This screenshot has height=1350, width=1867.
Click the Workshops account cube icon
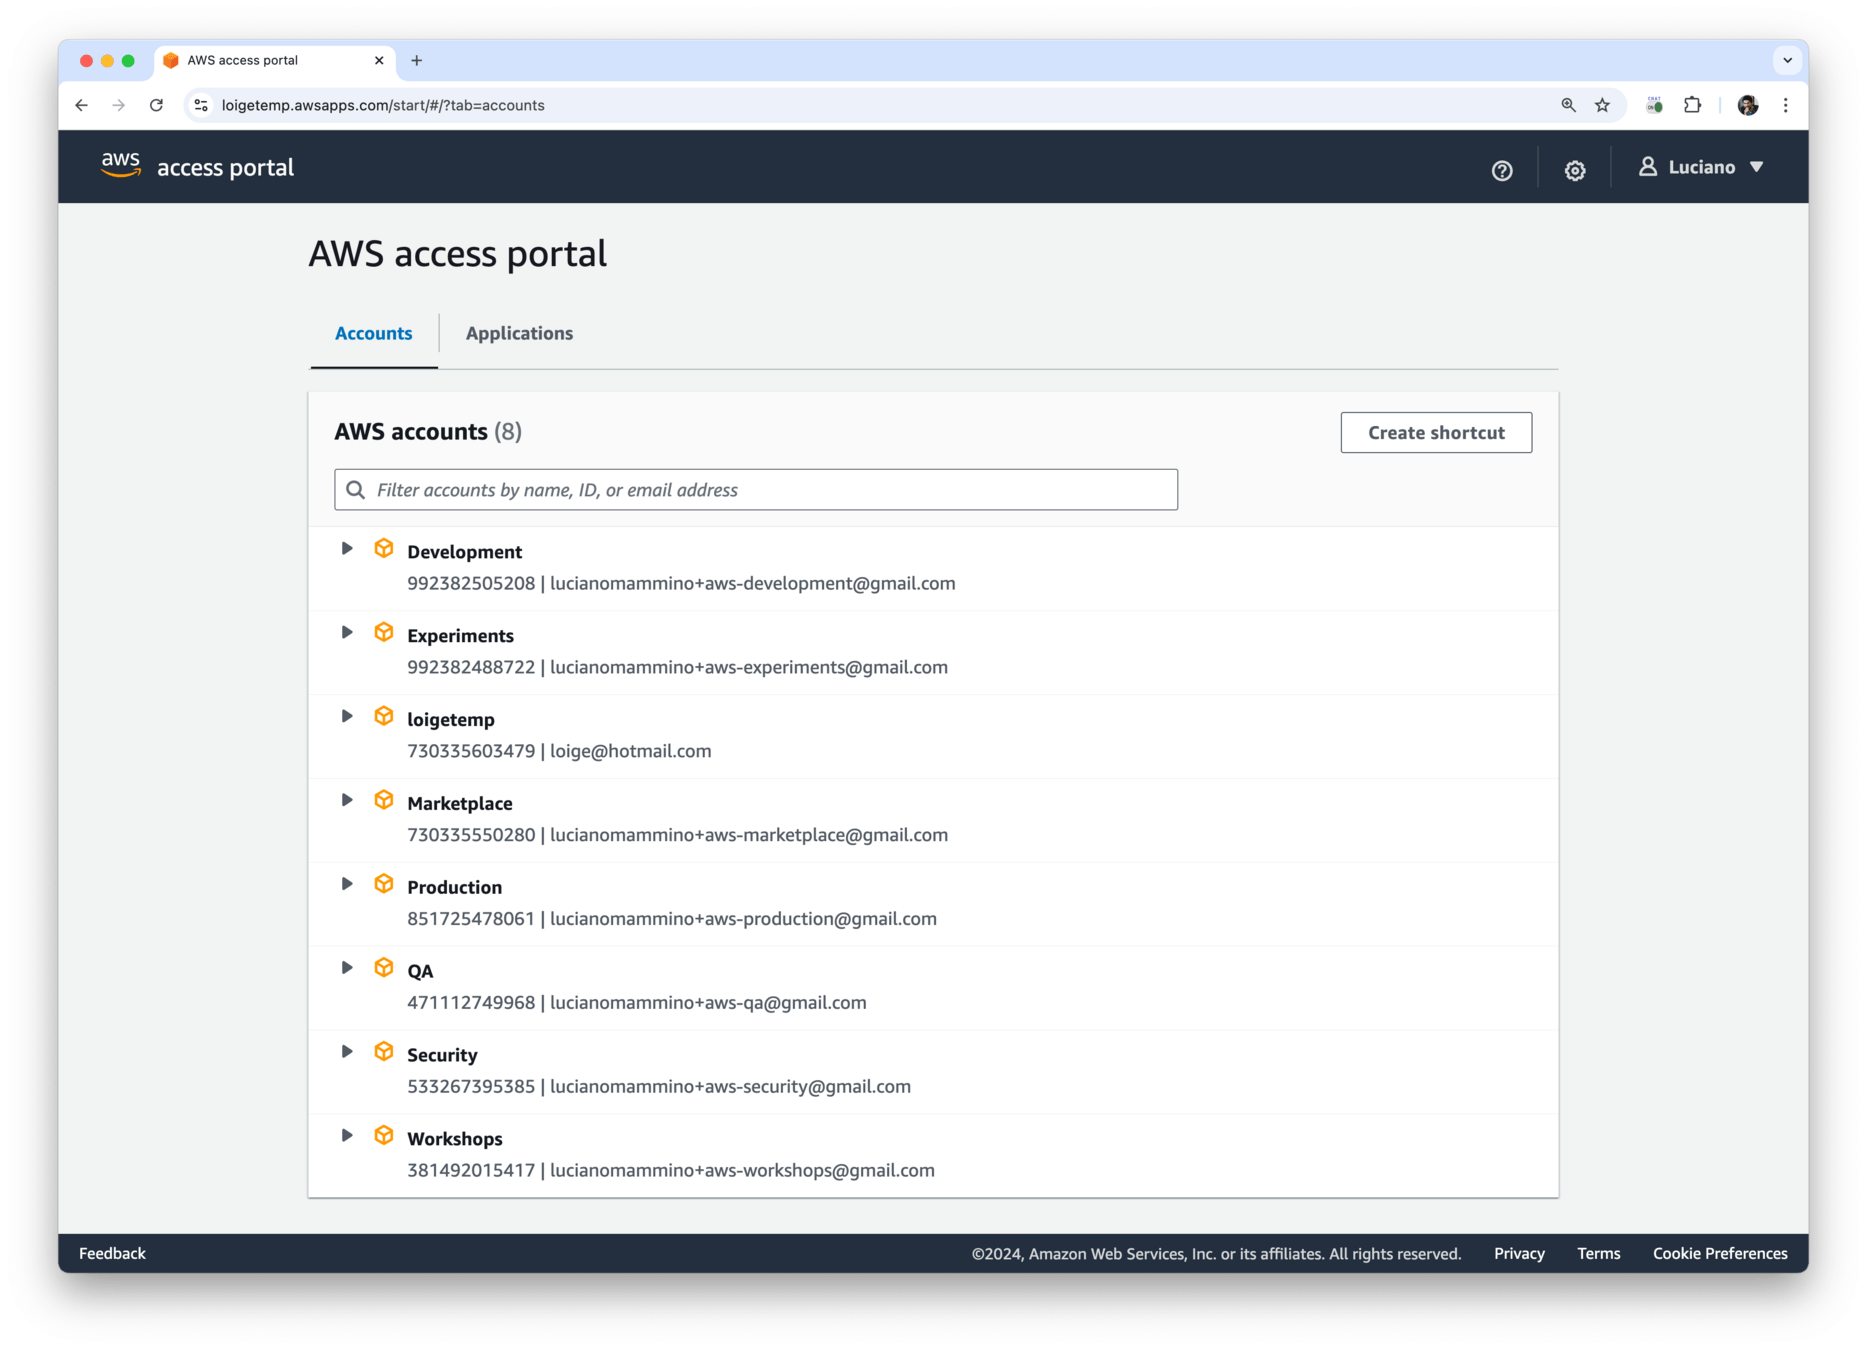(384, 1137)
